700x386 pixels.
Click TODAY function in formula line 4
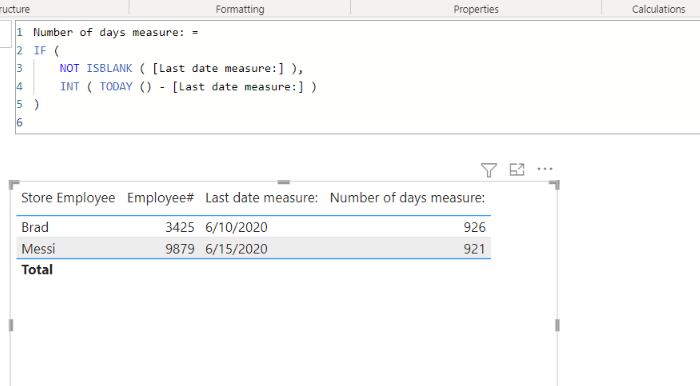pyautogui.click(x=116, y=86)
